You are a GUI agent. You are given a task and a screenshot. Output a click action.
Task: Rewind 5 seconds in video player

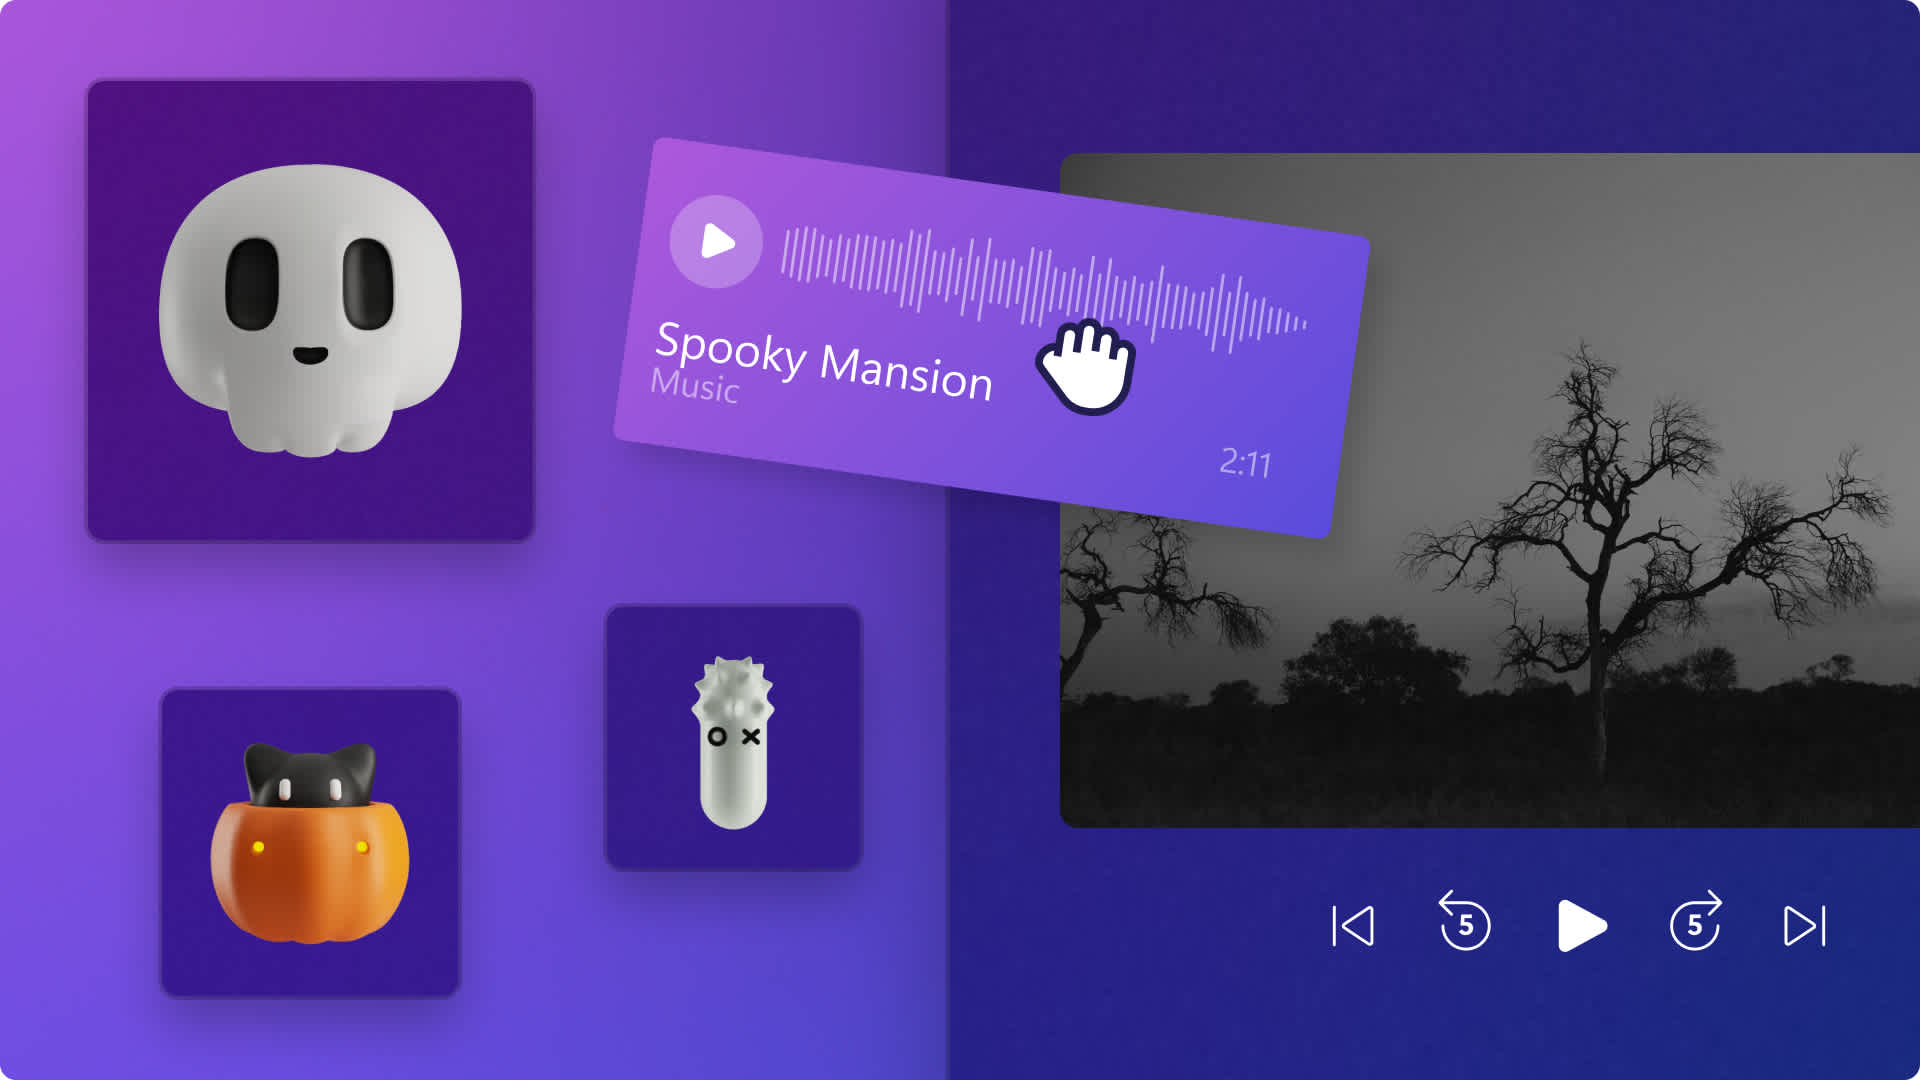[1468, 926]
